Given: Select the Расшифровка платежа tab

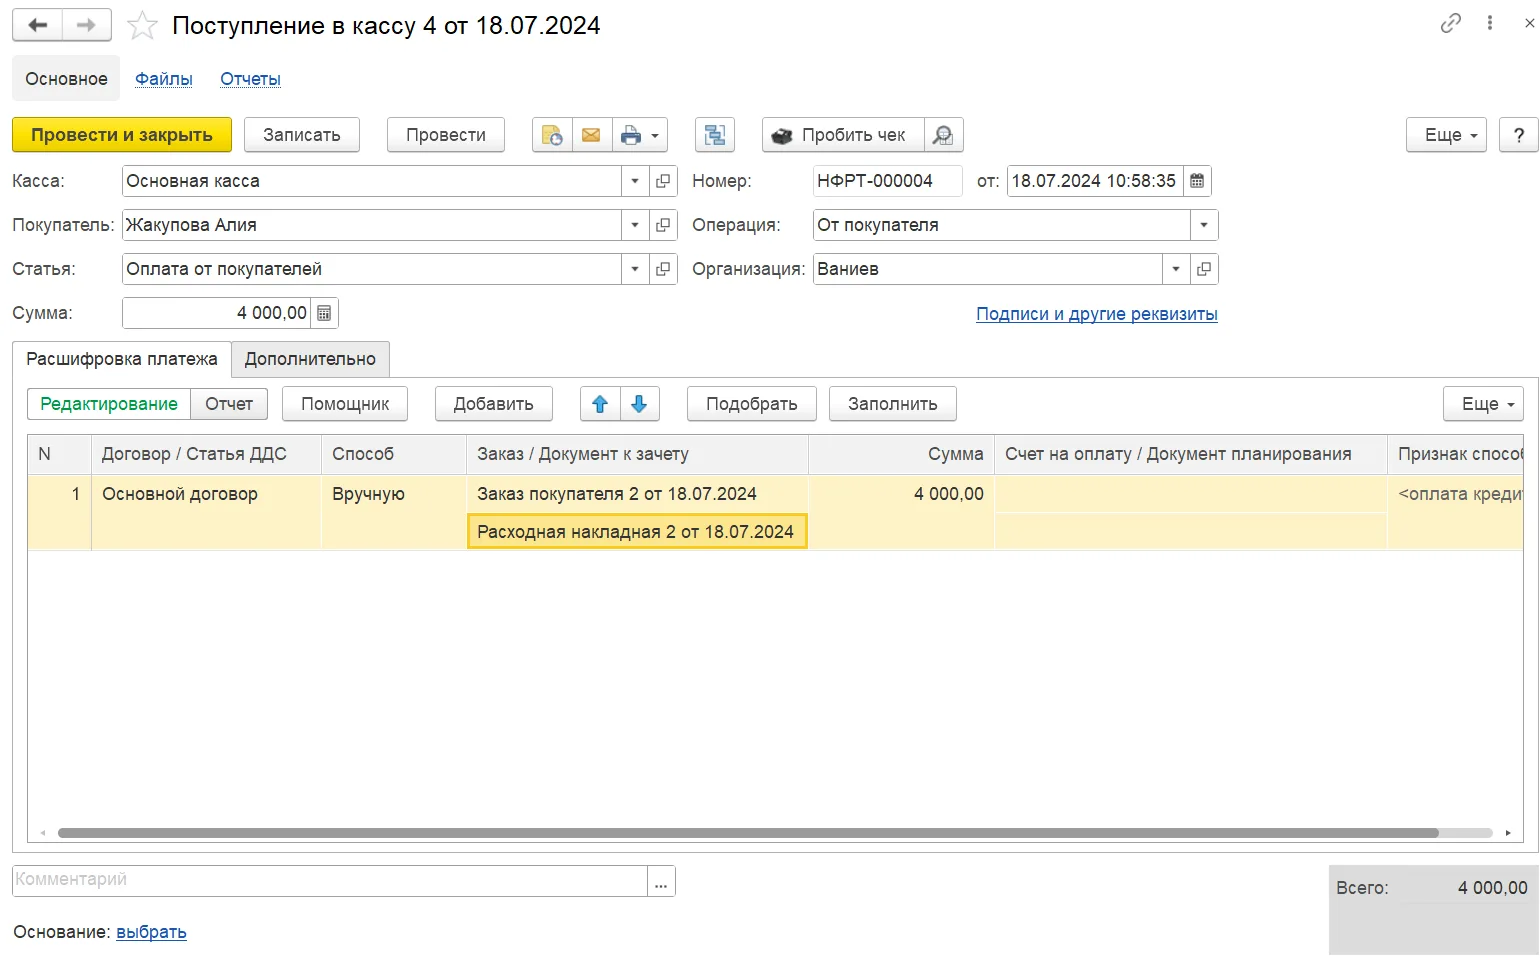Looking at the screenshot, I should [122, 359].
